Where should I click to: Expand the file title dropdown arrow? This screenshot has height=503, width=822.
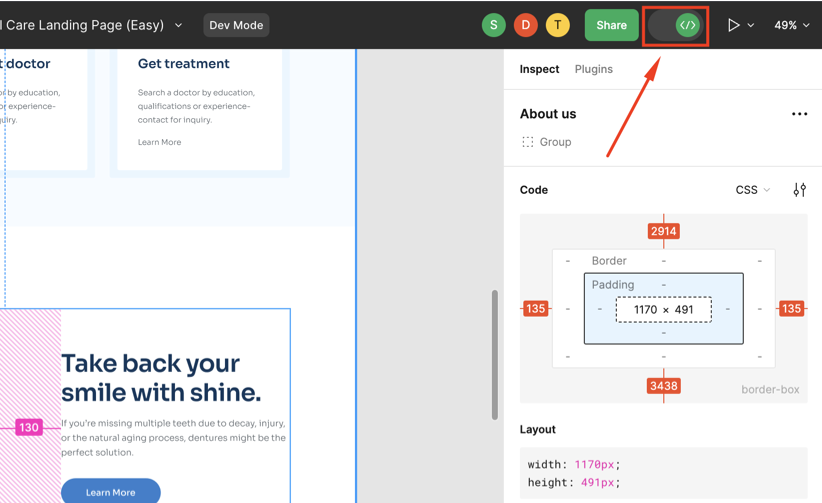pyautogui.click(x=179, y=26)
